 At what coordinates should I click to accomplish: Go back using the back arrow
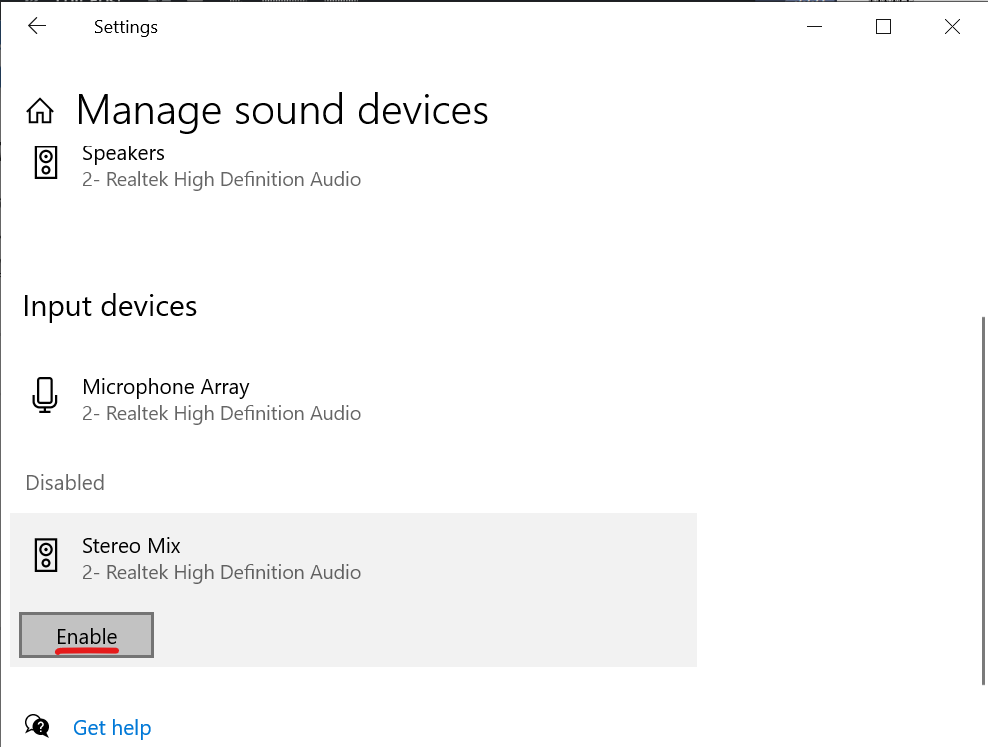(x=37, y=27)
